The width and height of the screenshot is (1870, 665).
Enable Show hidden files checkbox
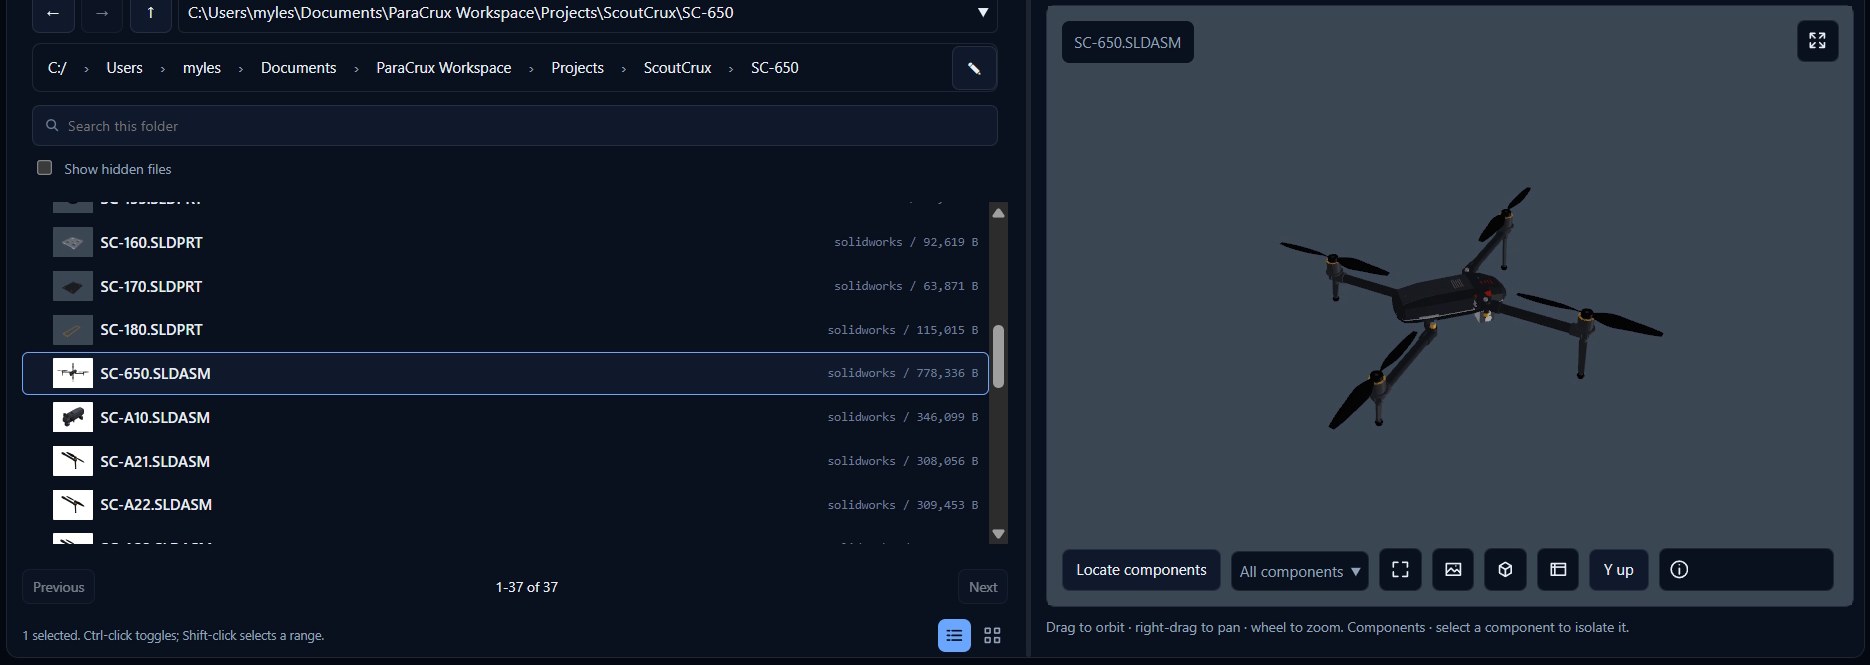(45, 168)
